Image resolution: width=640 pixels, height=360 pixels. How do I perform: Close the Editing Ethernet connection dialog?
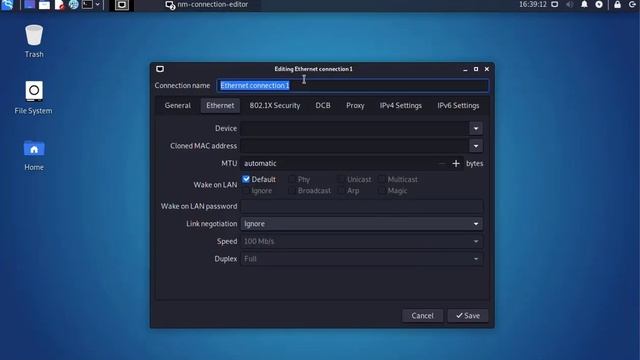point(487,69)
